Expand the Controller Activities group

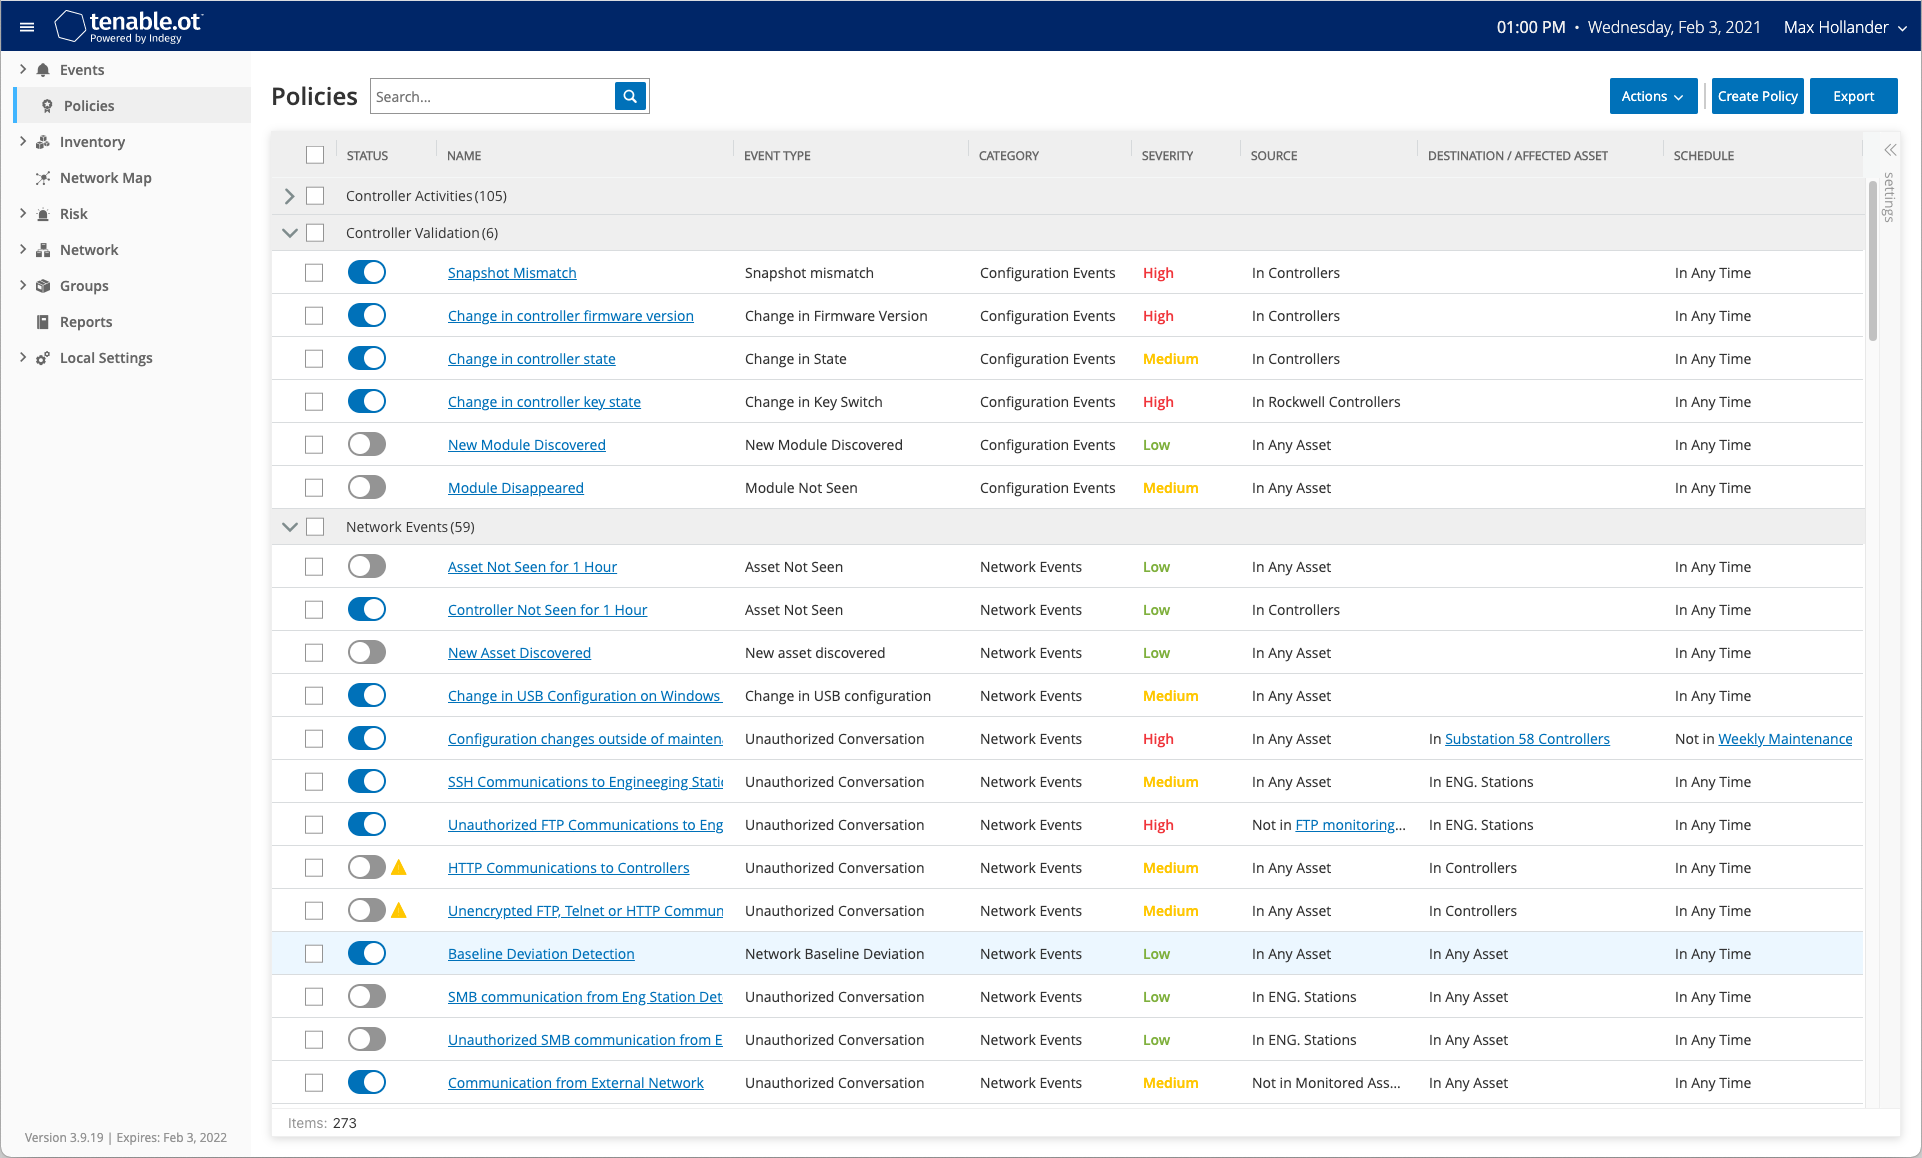pyautogui.click(x=289, y=196)
